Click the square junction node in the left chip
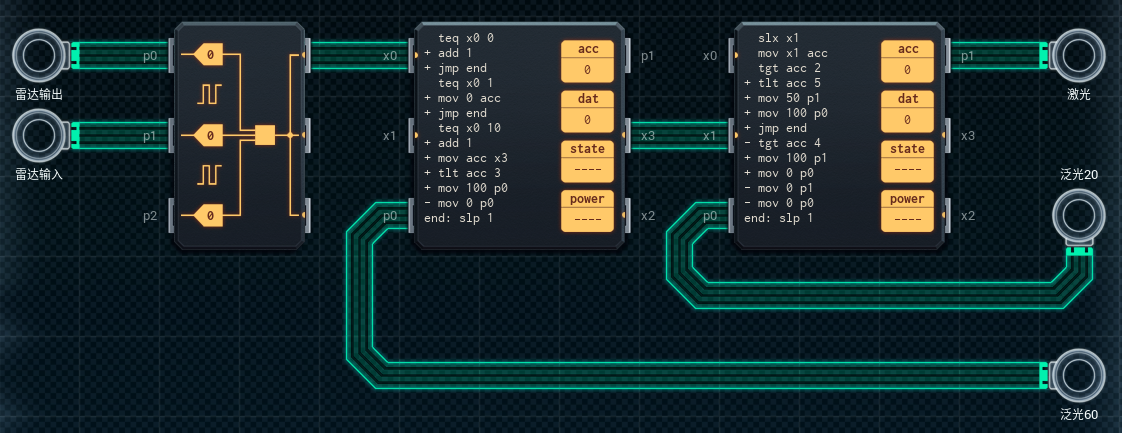 coord(265,135)
